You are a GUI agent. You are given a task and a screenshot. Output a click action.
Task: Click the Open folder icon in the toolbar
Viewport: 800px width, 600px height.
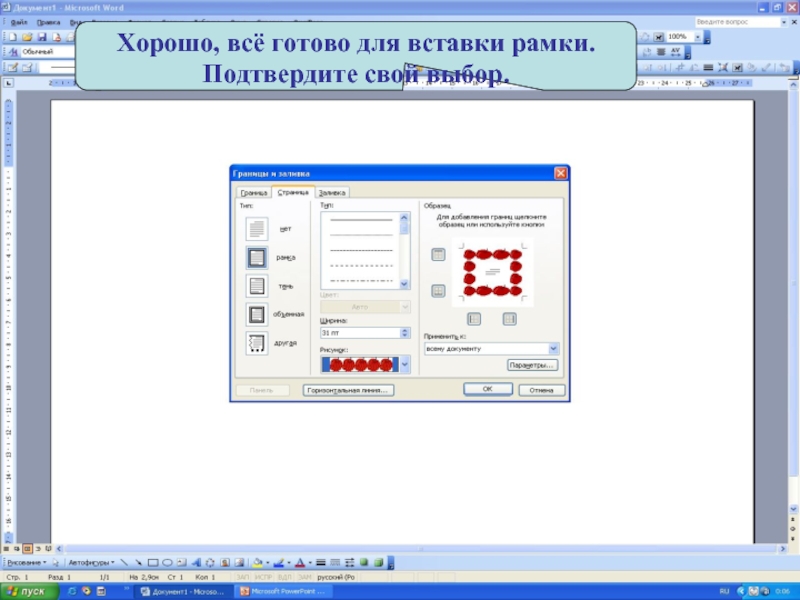click(x=27, y=37)
